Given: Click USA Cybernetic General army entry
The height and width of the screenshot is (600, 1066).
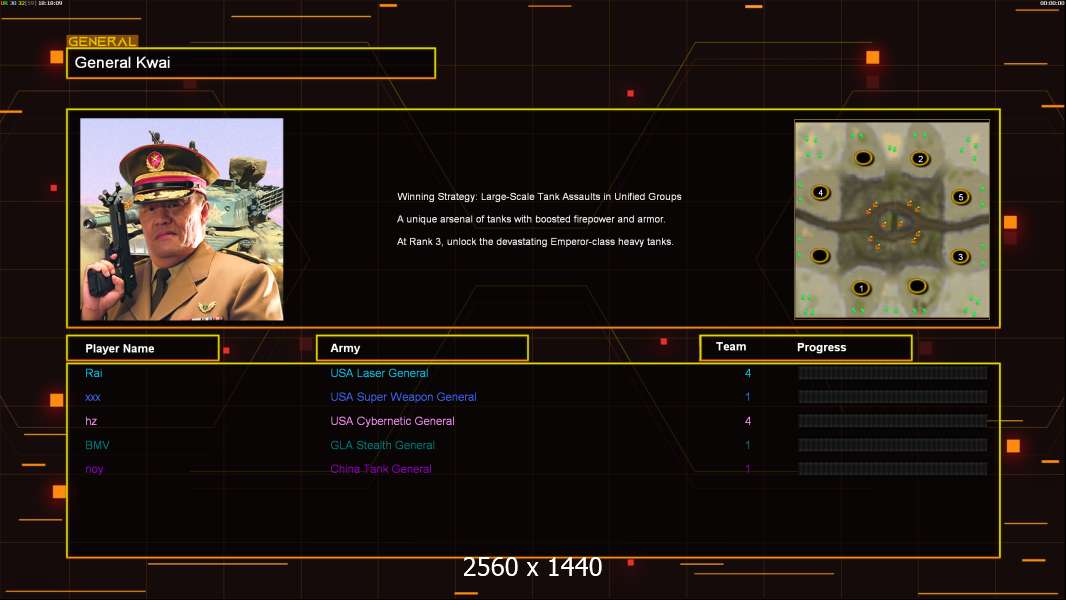Looking at the screenshot, I should [392, 421].
